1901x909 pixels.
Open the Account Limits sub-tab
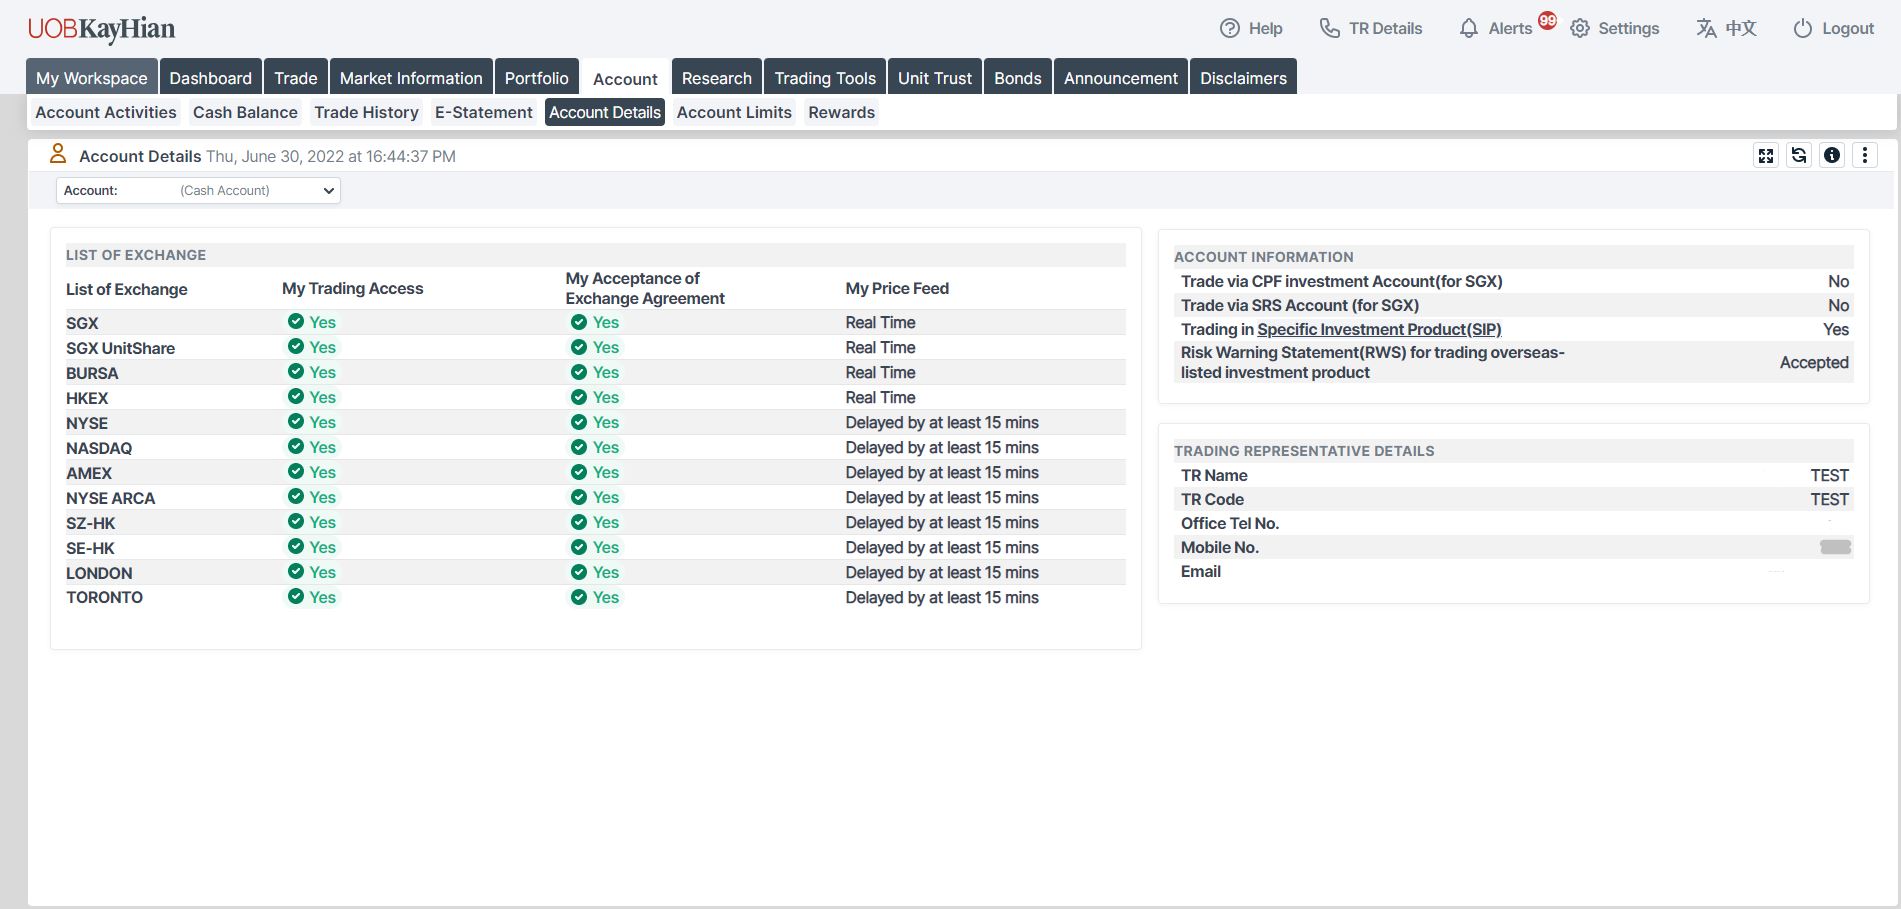734,112
